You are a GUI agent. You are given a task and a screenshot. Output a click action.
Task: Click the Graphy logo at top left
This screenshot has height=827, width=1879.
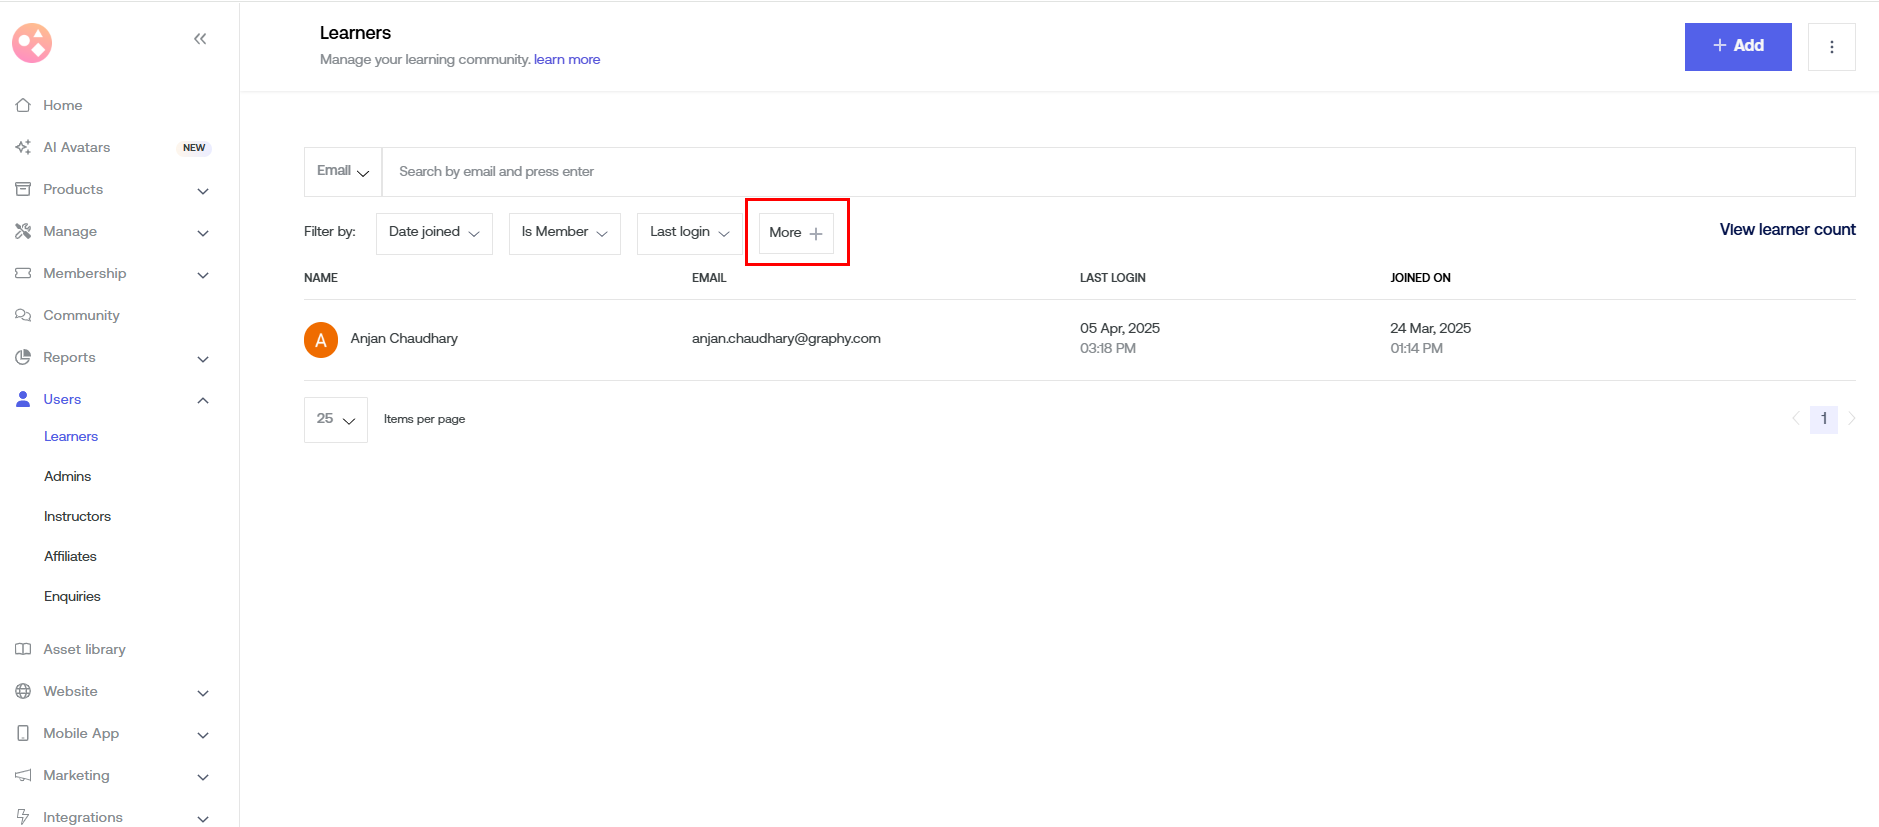pos(32,43)
